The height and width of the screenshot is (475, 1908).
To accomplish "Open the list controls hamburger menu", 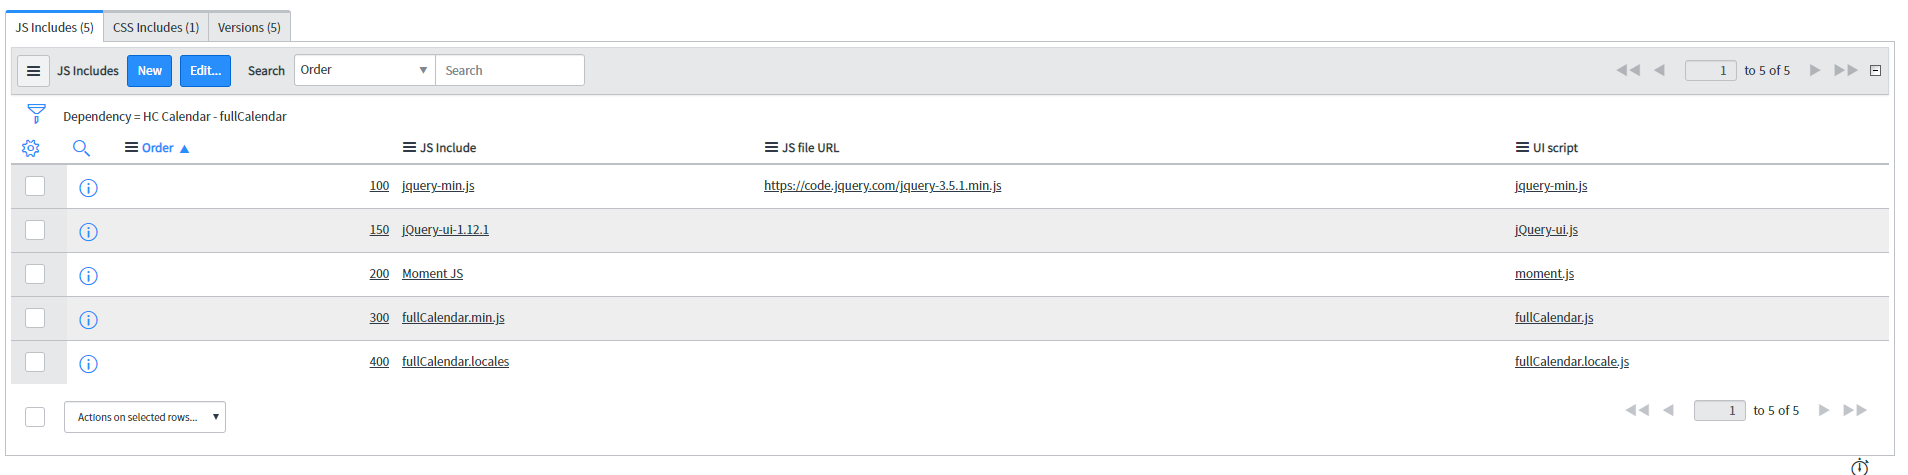I will 33,71.
